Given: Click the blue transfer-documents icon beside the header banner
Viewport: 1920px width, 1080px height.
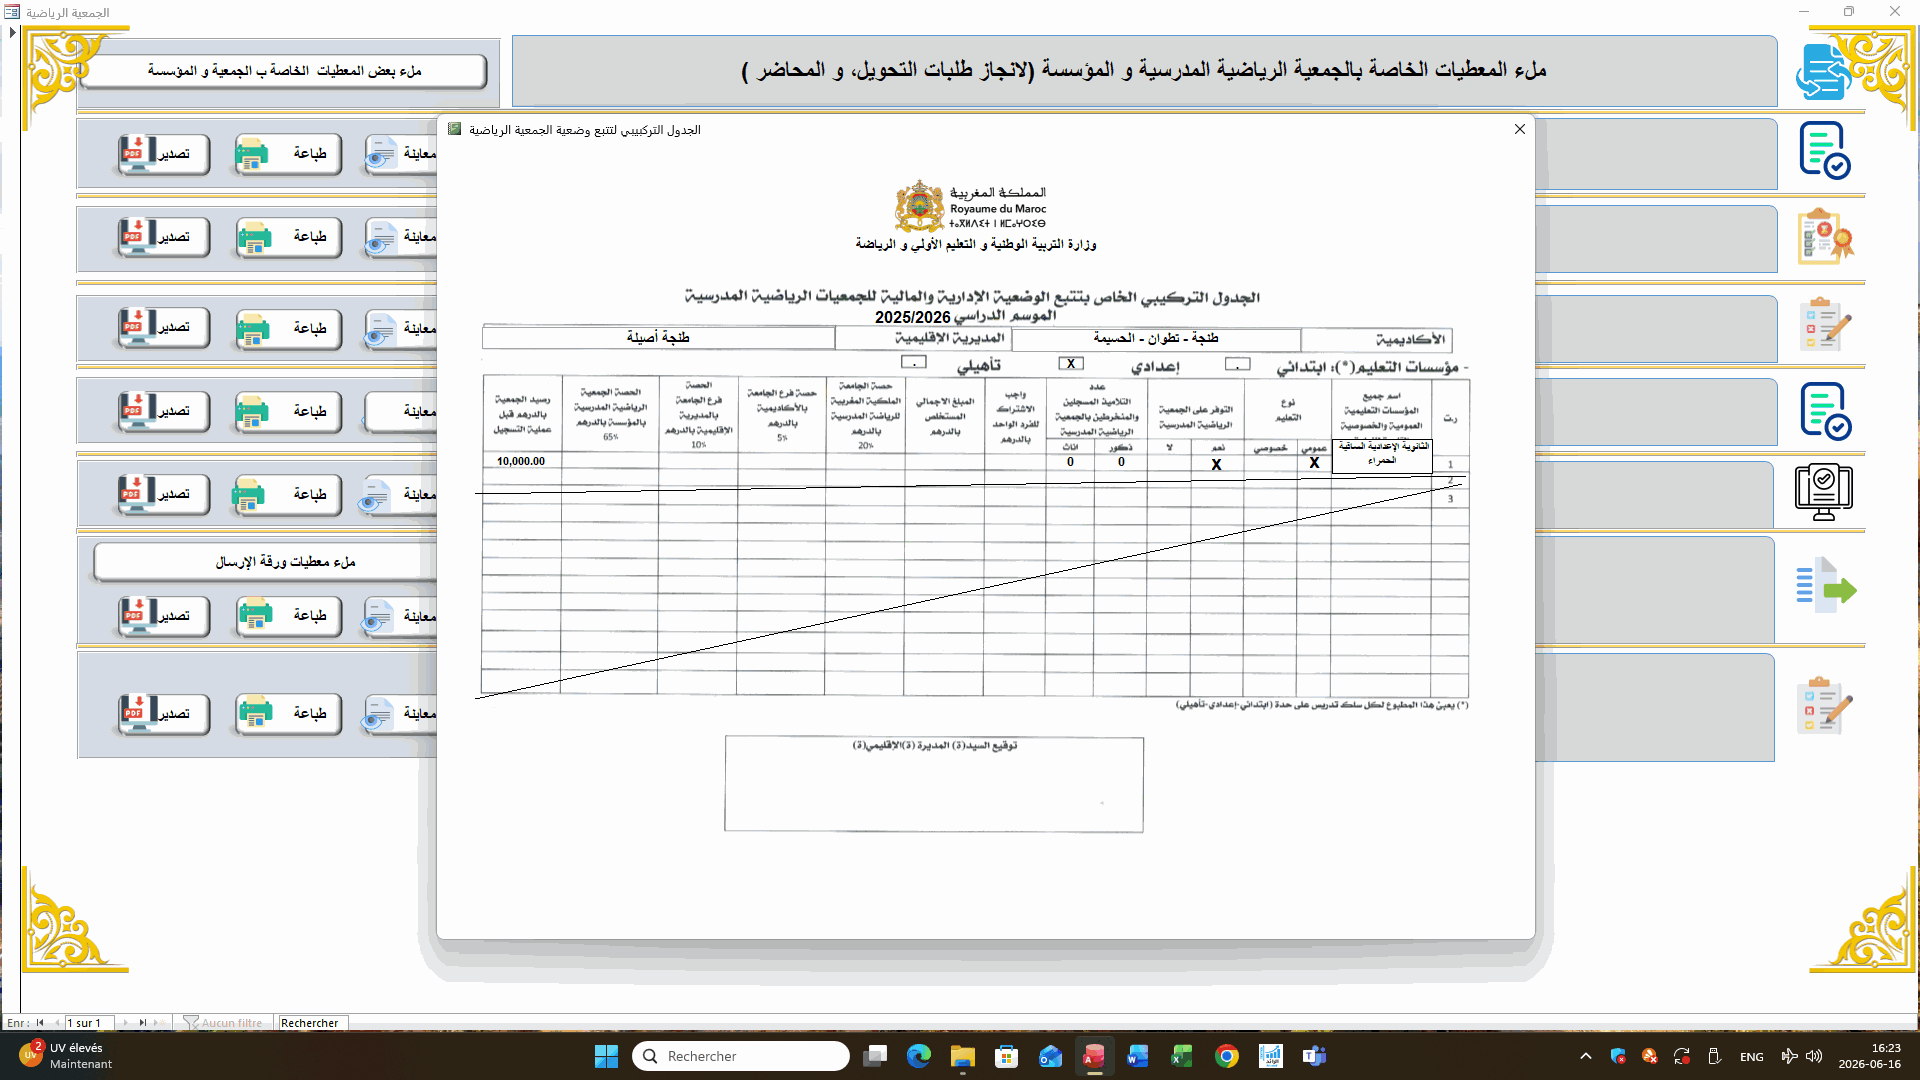Looking at the screenshot, I should [1822, 71].
